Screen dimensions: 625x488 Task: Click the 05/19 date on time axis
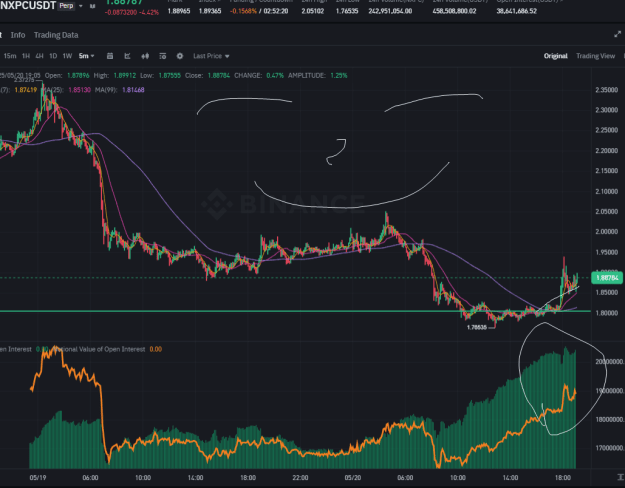37,477
